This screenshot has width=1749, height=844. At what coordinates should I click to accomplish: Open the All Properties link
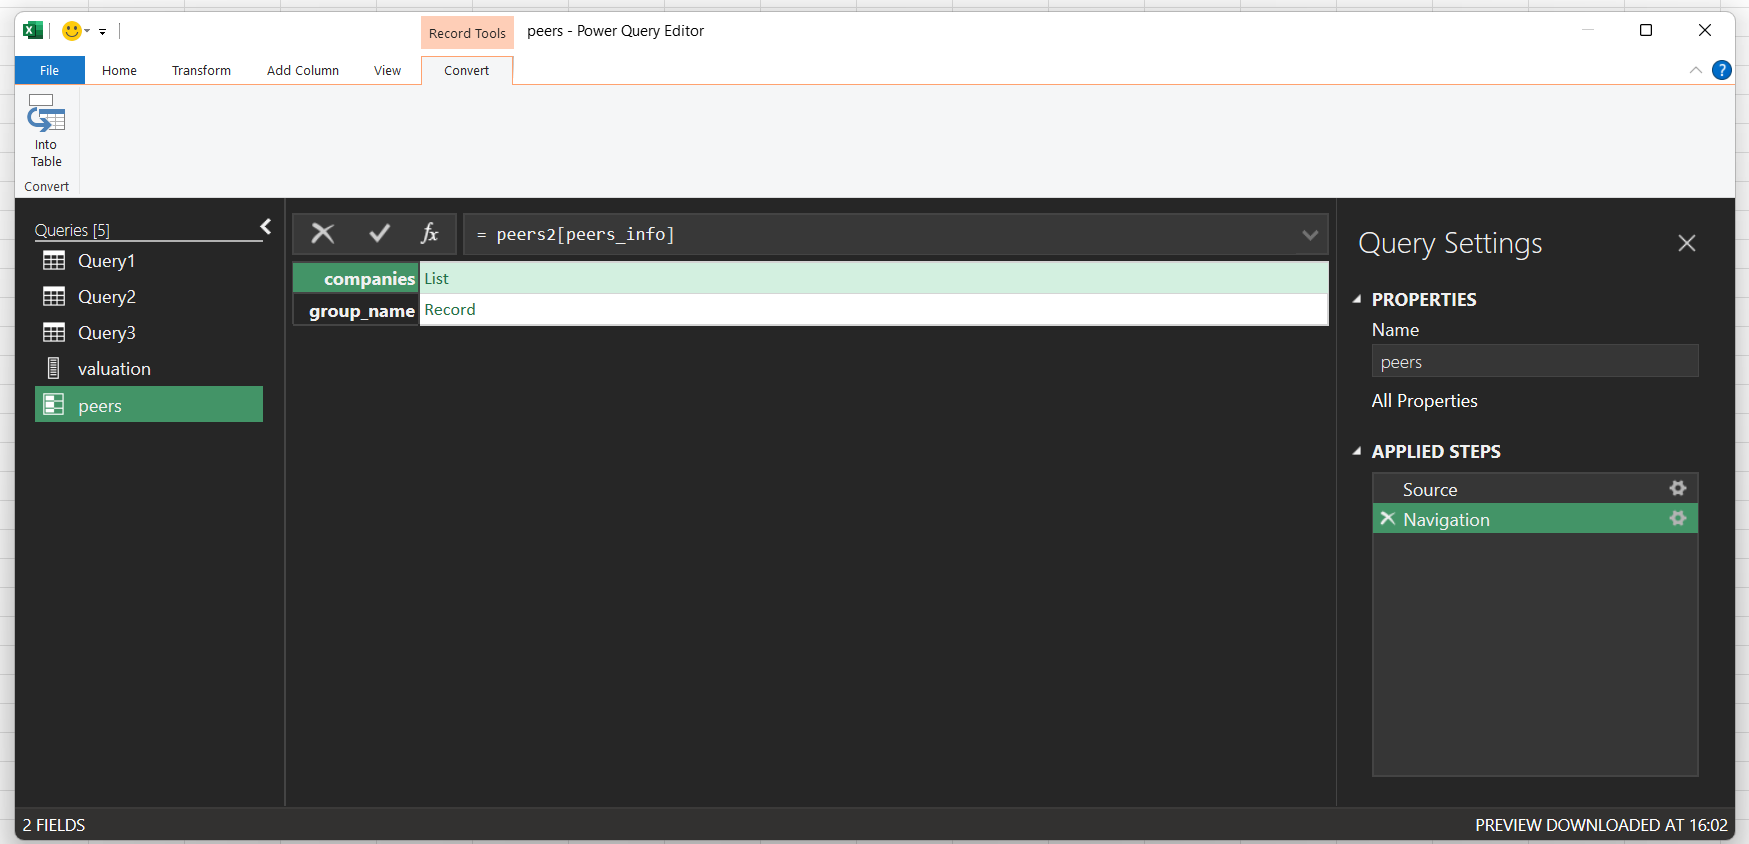point(1424,401)
